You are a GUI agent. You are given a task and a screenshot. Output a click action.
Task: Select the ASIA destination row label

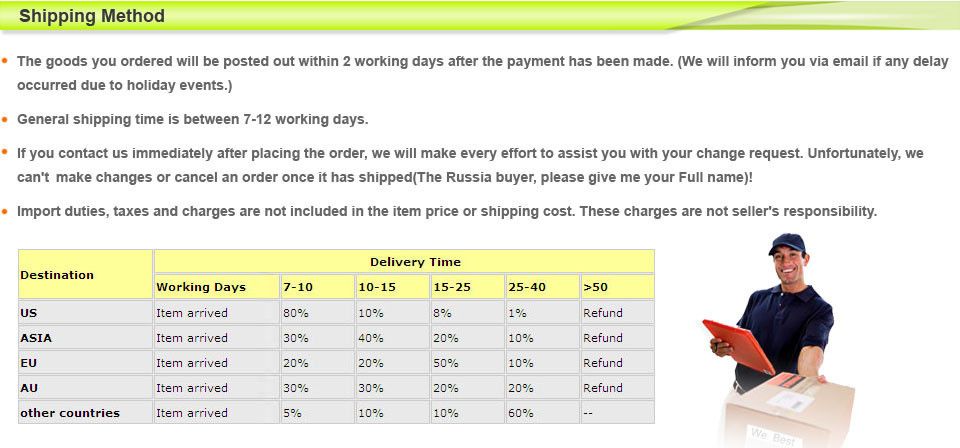pyautogui.click(x=85, y=337)
